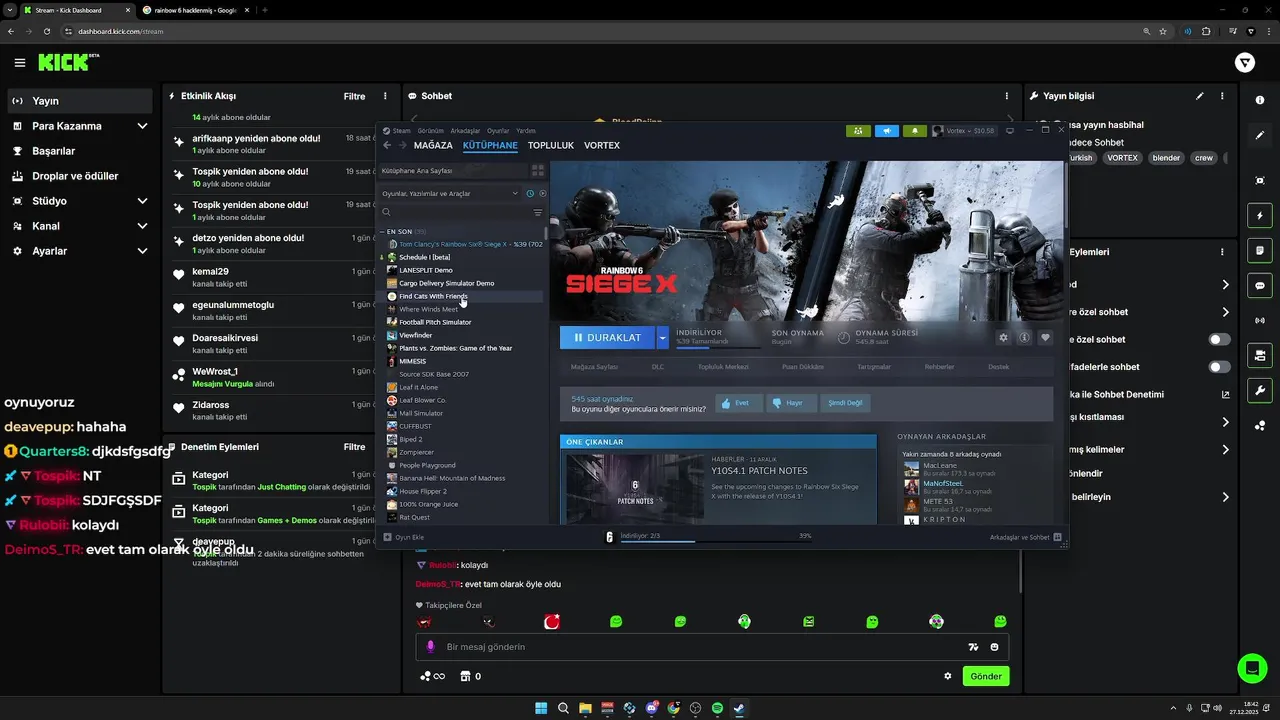Open Steam VORTEX profile tab
The image size is (1280, 720).
point(602,145)
